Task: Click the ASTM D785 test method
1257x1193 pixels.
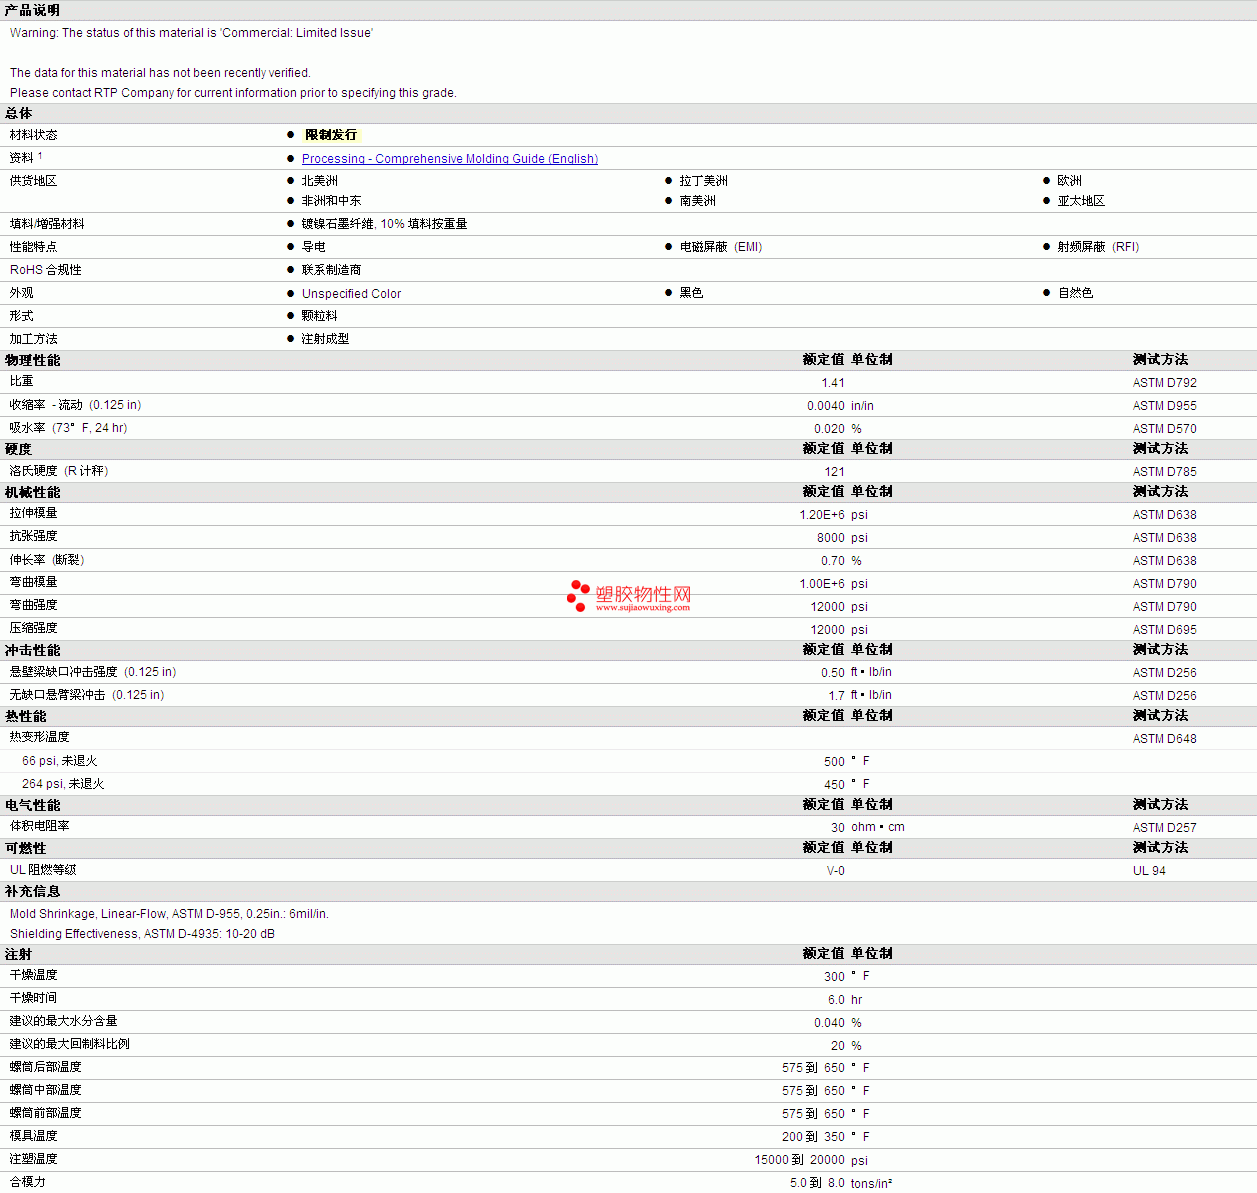Action: point(1165,472)
